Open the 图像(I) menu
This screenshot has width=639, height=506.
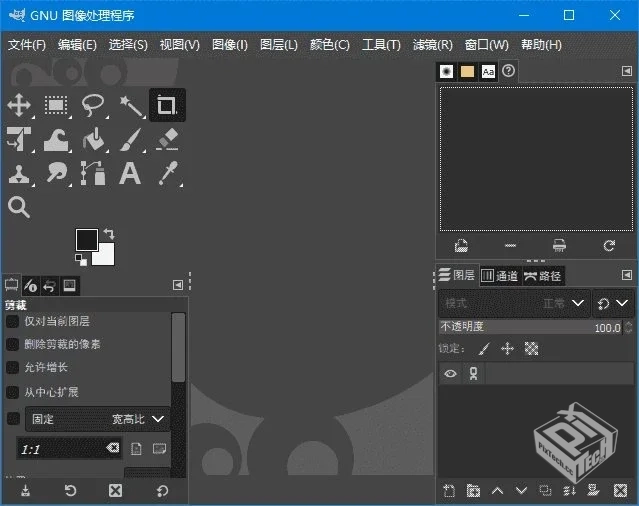[230, 44]
